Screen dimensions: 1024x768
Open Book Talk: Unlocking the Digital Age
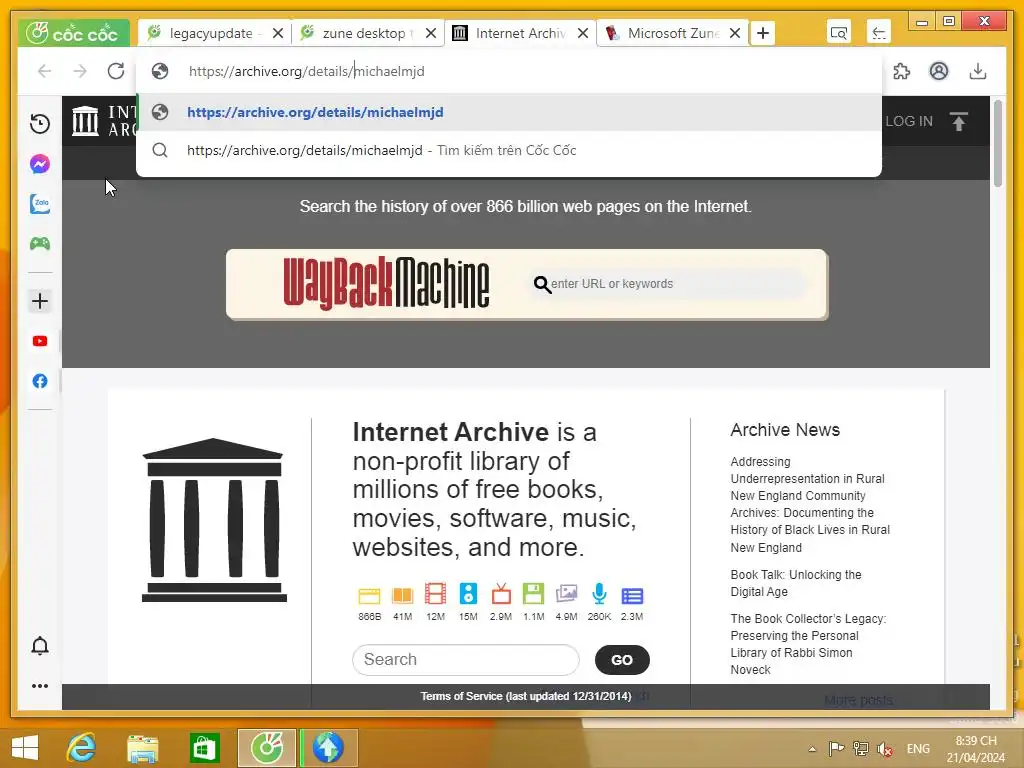click(795, 583)
